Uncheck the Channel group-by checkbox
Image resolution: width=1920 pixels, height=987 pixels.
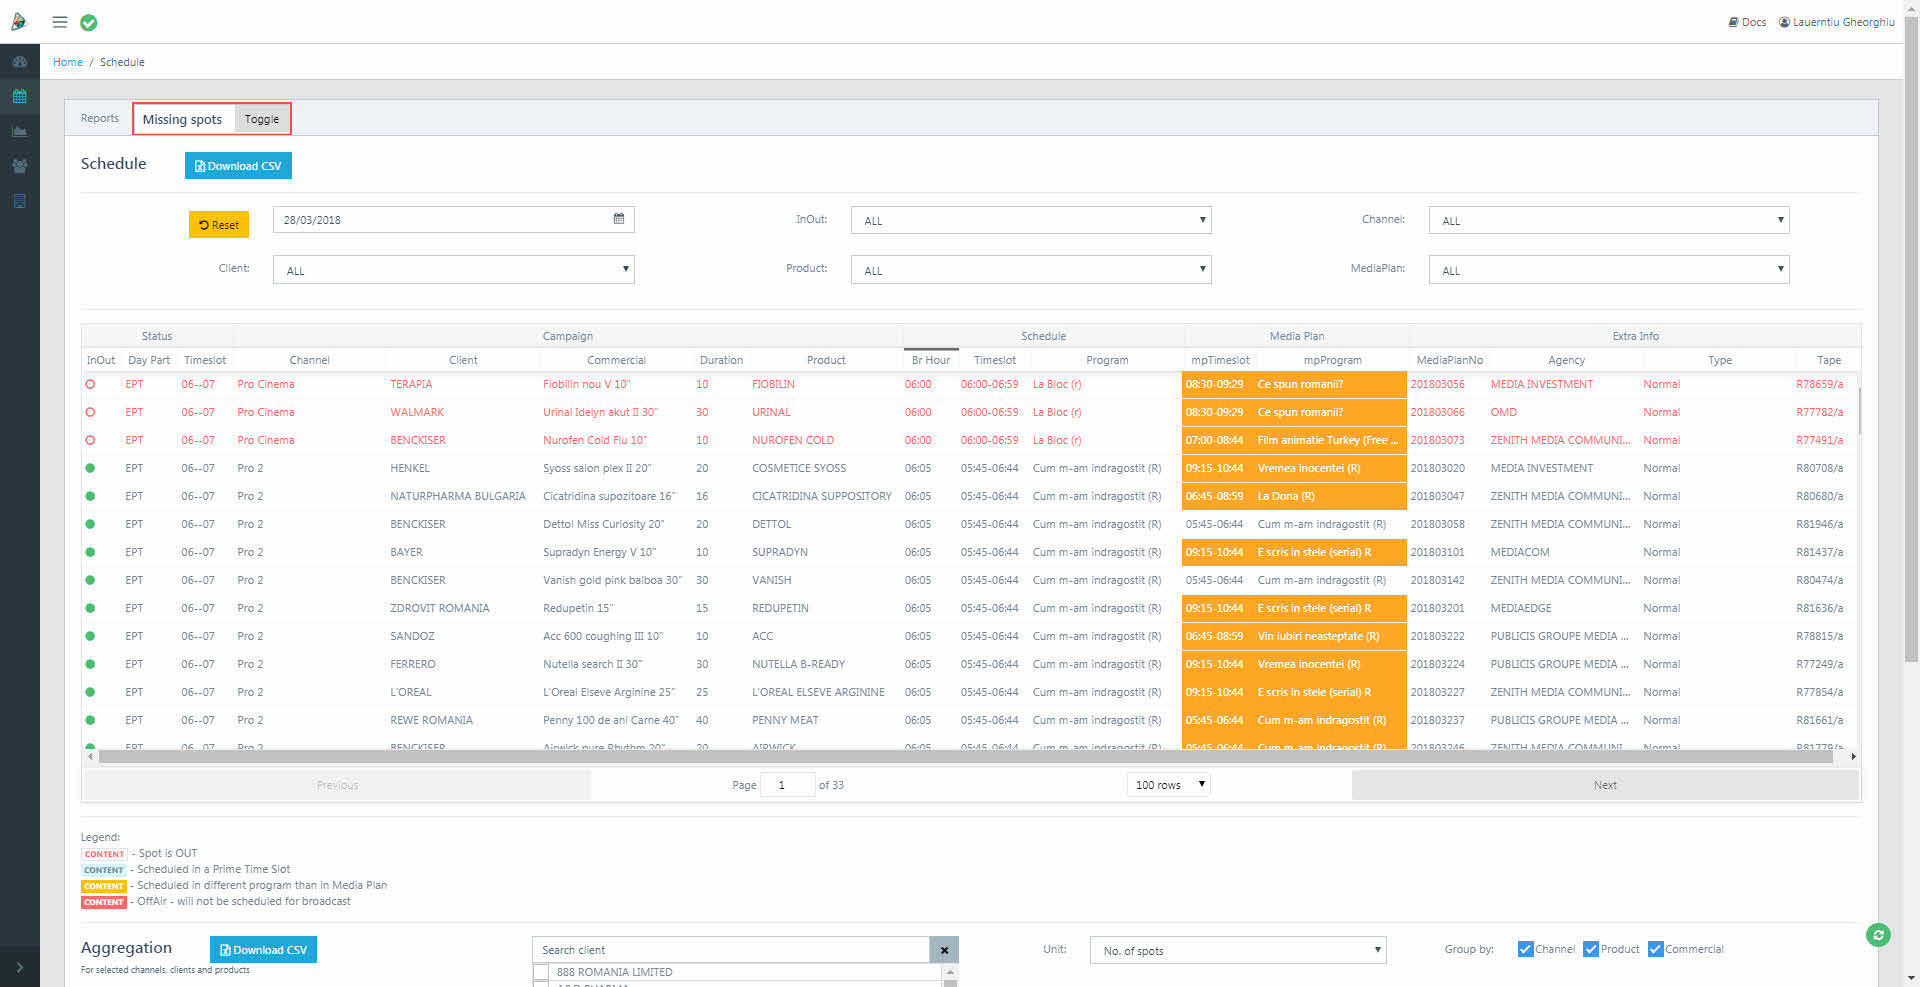1525,949
